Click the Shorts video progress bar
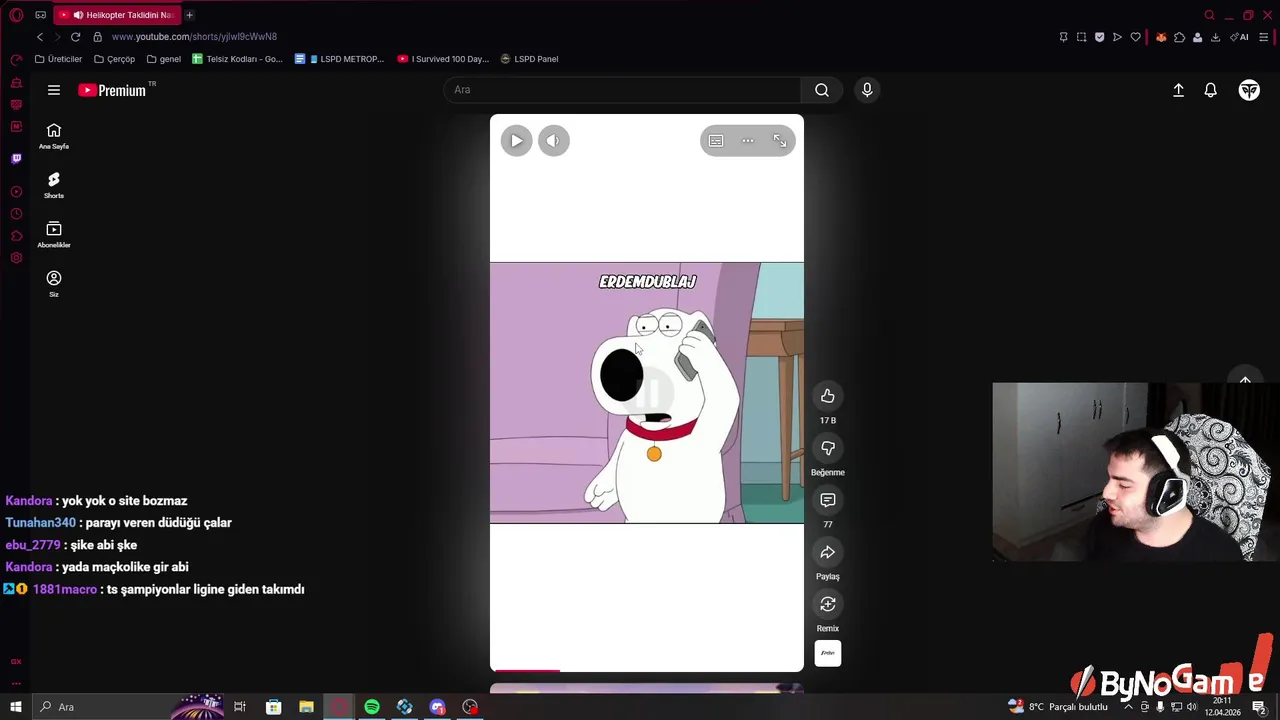This screenshot has width=1280, height=720. pyautogui.click(x=646, y=670)
